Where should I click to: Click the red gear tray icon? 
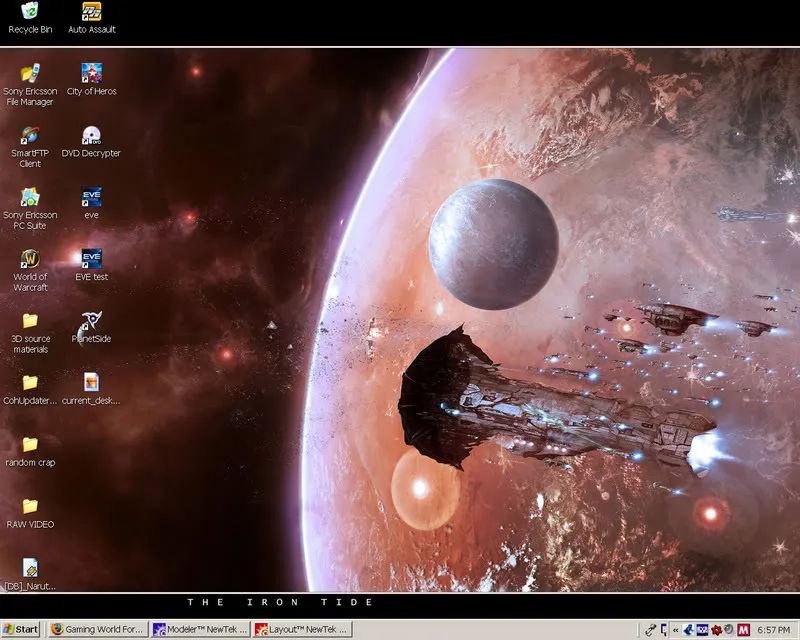click(716, 630)
